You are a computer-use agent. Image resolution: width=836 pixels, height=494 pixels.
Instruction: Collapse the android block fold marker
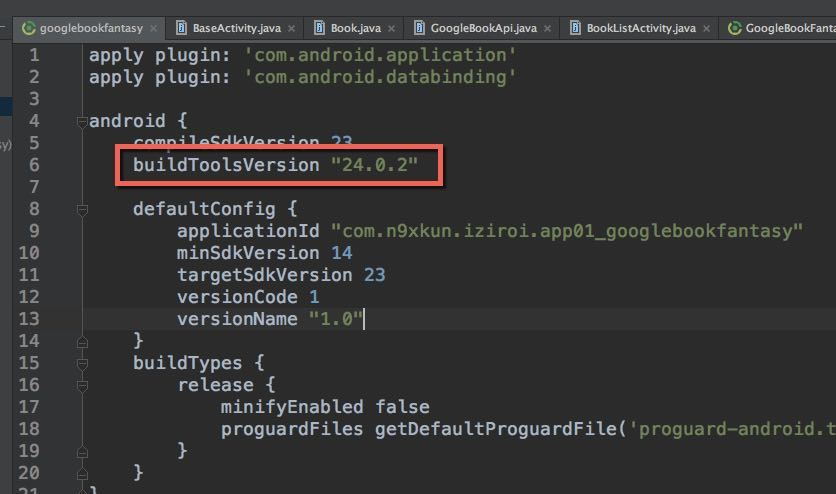pyautogui.click(x=82, y=122)
